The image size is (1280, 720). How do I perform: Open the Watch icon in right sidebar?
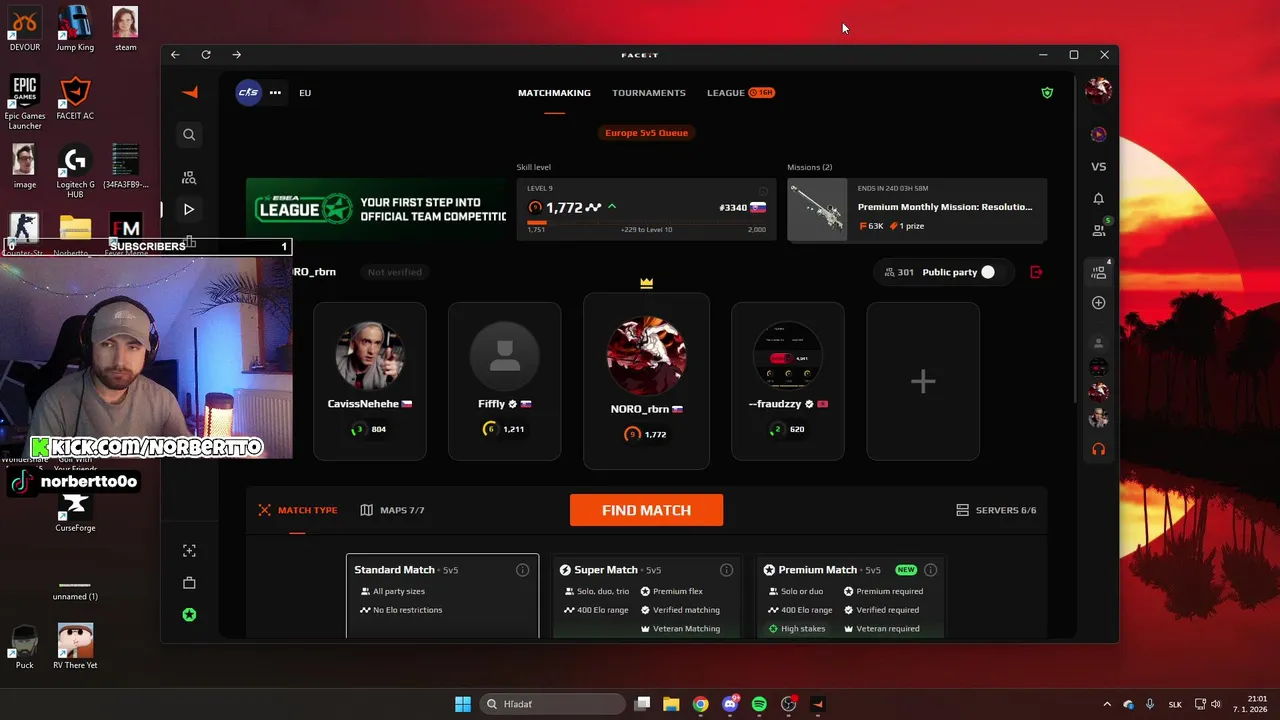click(x=1098, y=134)
